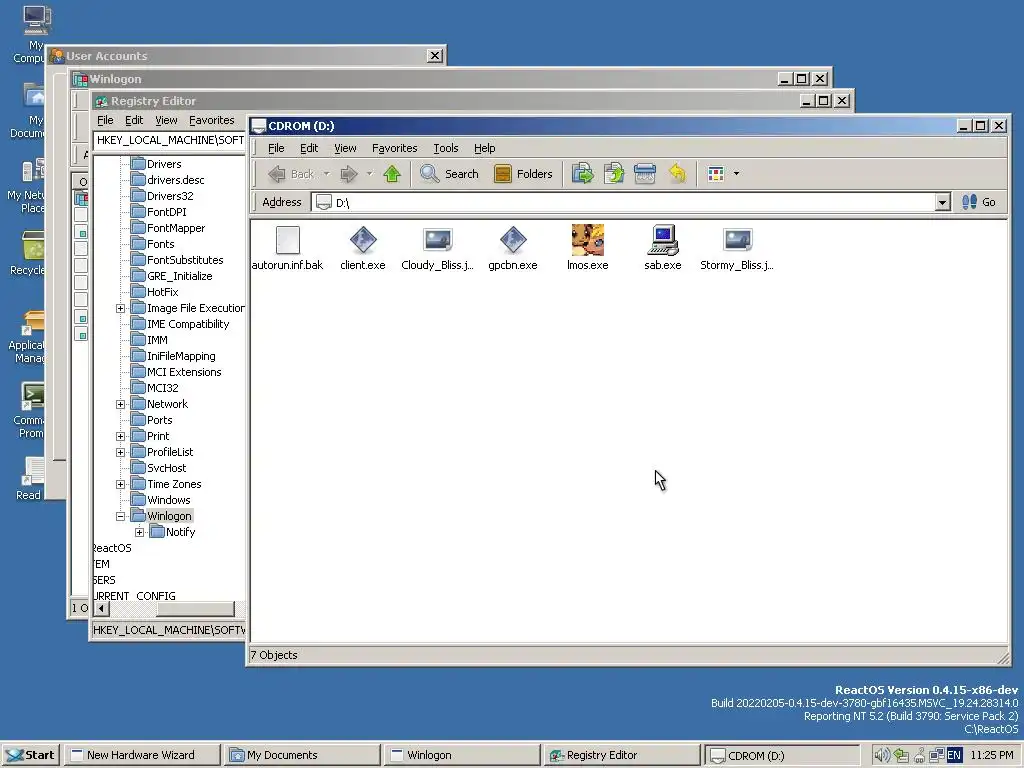Switch to Registry Editor taskbar button
The width and height of the screenshot is (1024, 768).
[x=620, y=755]
